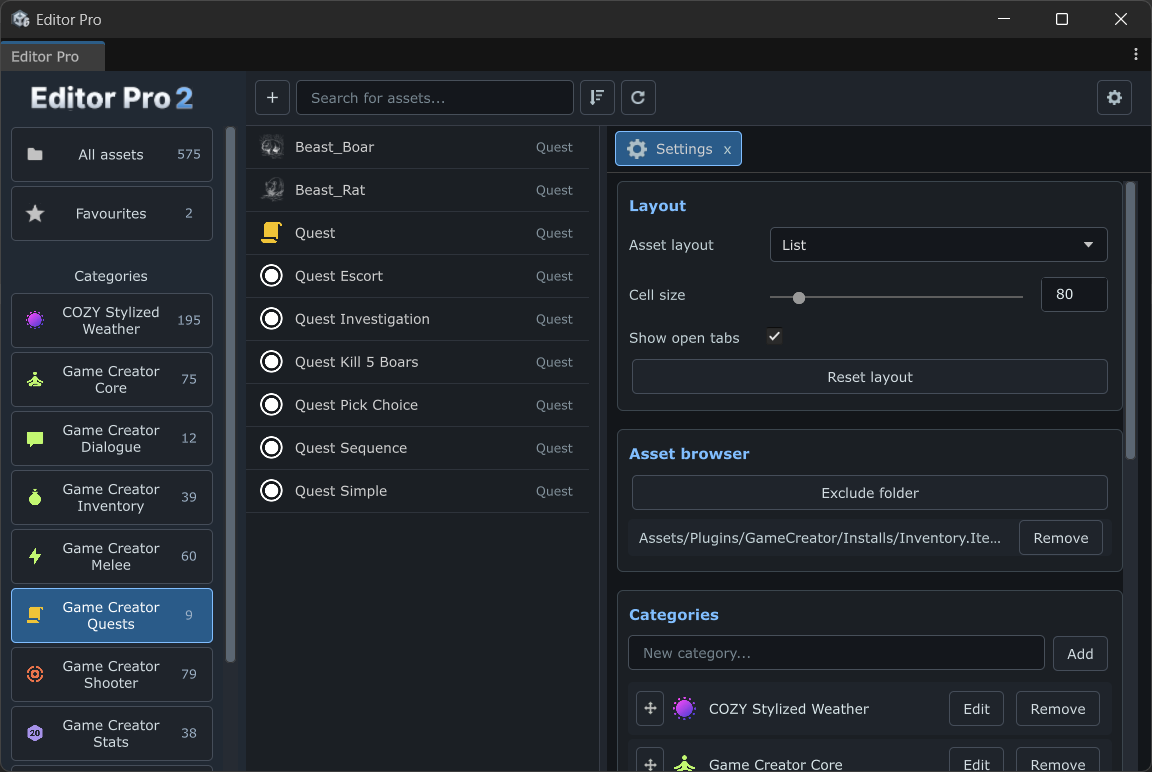The height and width of the screenshot is (772, 1152).
Task: Edit the COZY Stylized Weather category
Action: (x=976, y=709)
